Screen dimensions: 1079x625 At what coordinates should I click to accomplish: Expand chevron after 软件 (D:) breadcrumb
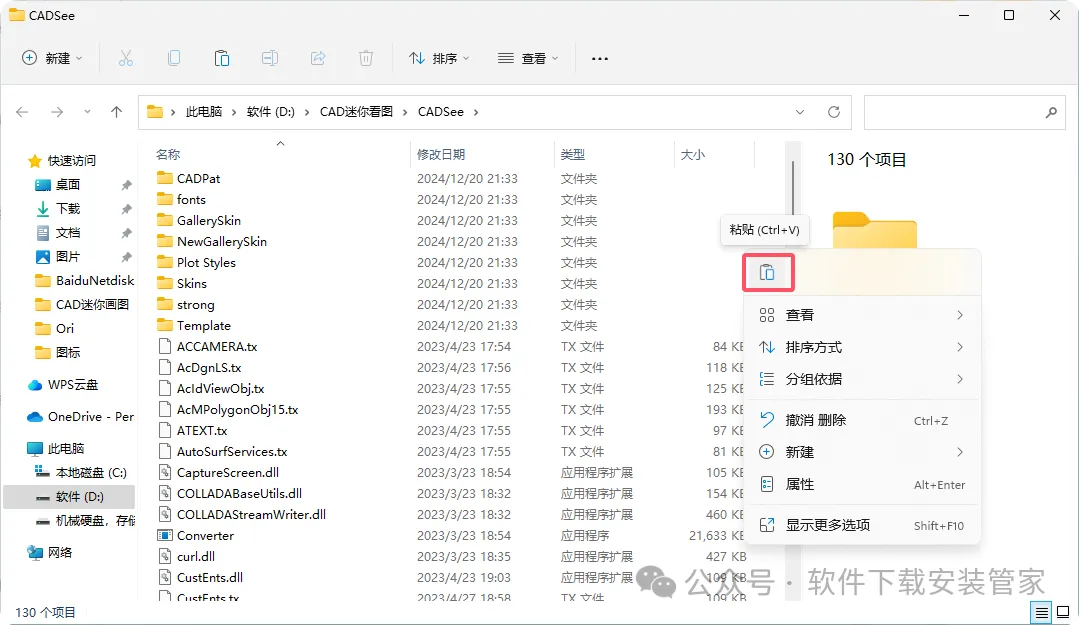click(x=307, y=112)
